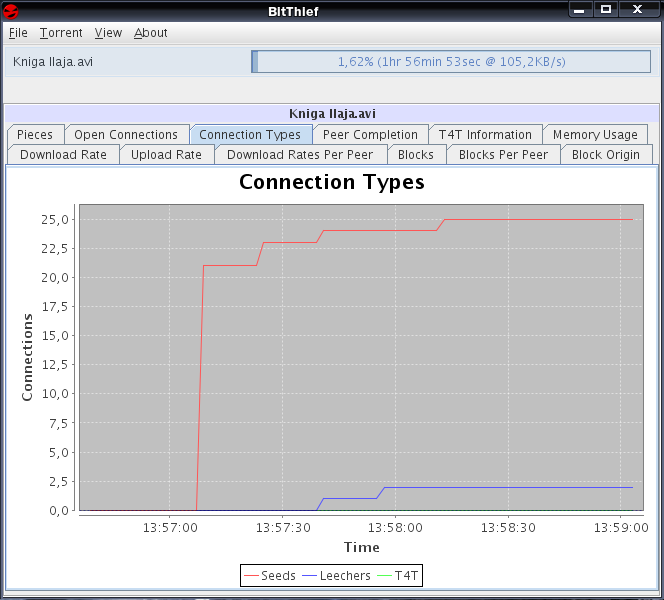Image resolution: width=664 pixels, height=600 pixels.
Task: Click the 0,0 axis value
Action: [58, 511]
